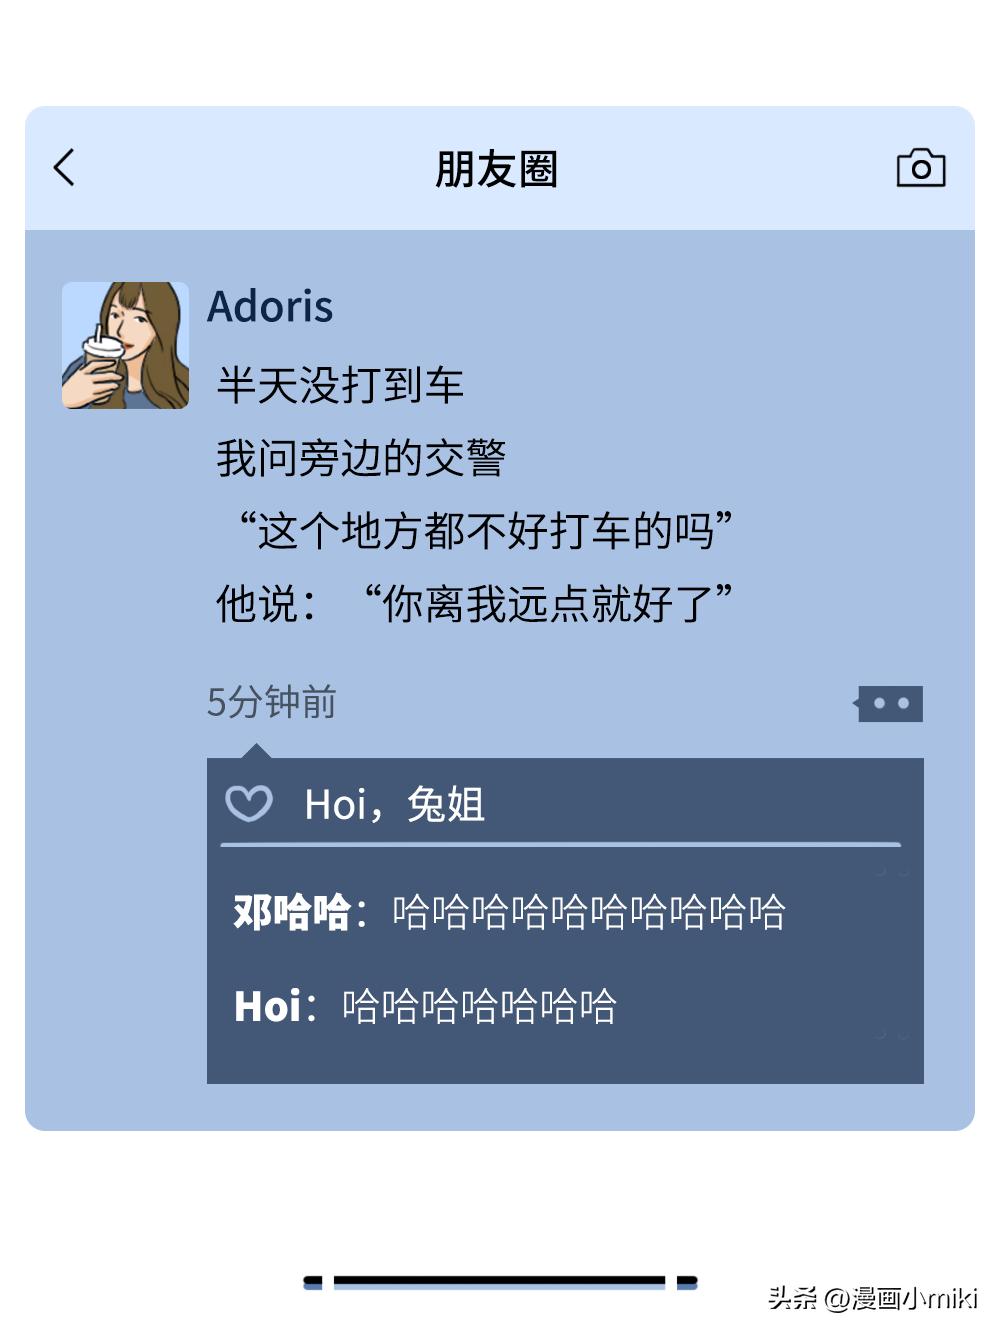
Task: Open 兔姐's profile from the likes
Action: (x=446, y=804)
